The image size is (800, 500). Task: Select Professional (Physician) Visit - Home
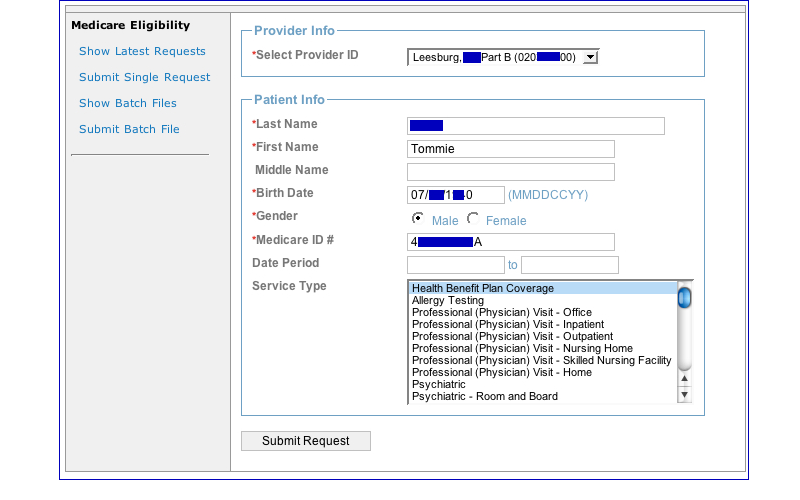point(543,372)
